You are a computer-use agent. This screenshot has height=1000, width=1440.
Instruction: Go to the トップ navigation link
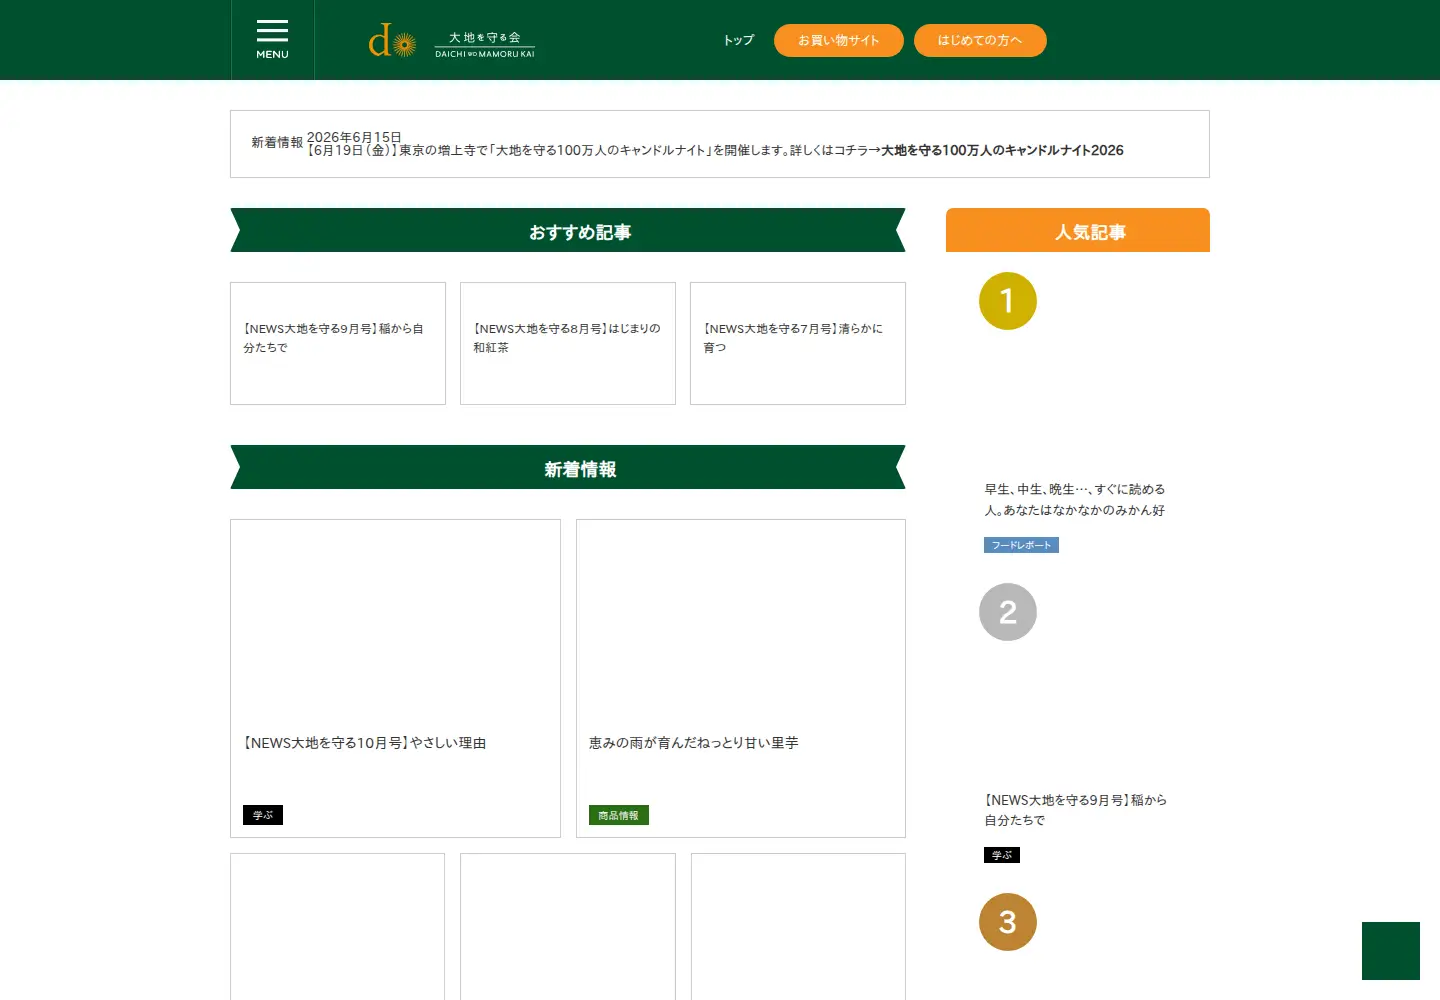(739, 41)
